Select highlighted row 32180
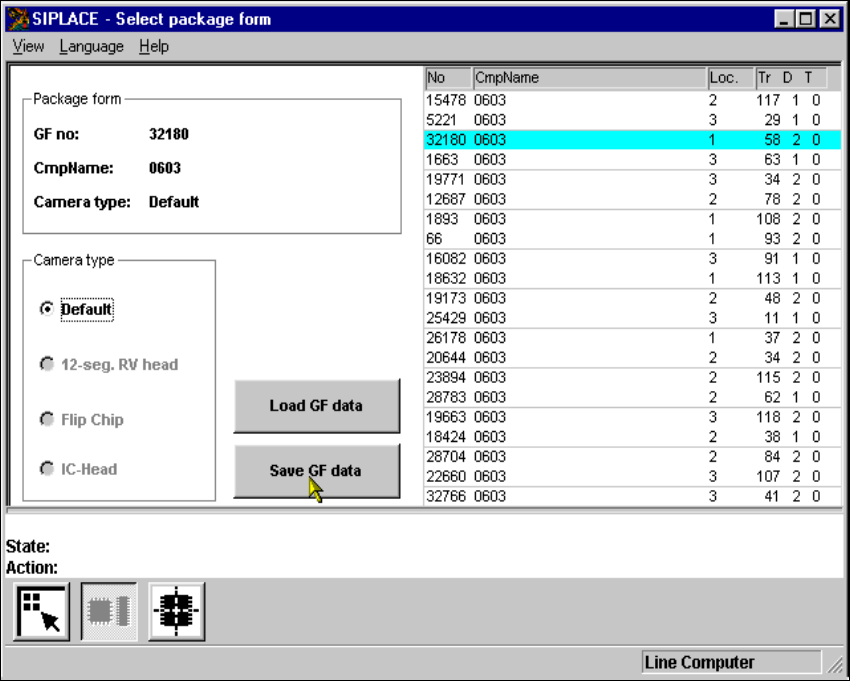The image size is (850, 681). coord(632,140)
